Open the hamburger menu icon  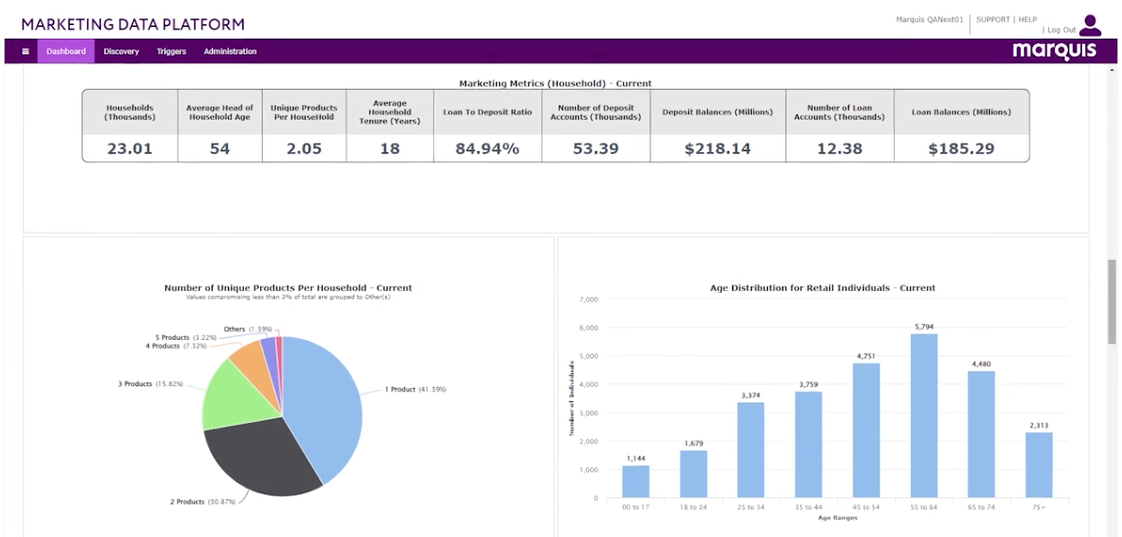point(25,52)
